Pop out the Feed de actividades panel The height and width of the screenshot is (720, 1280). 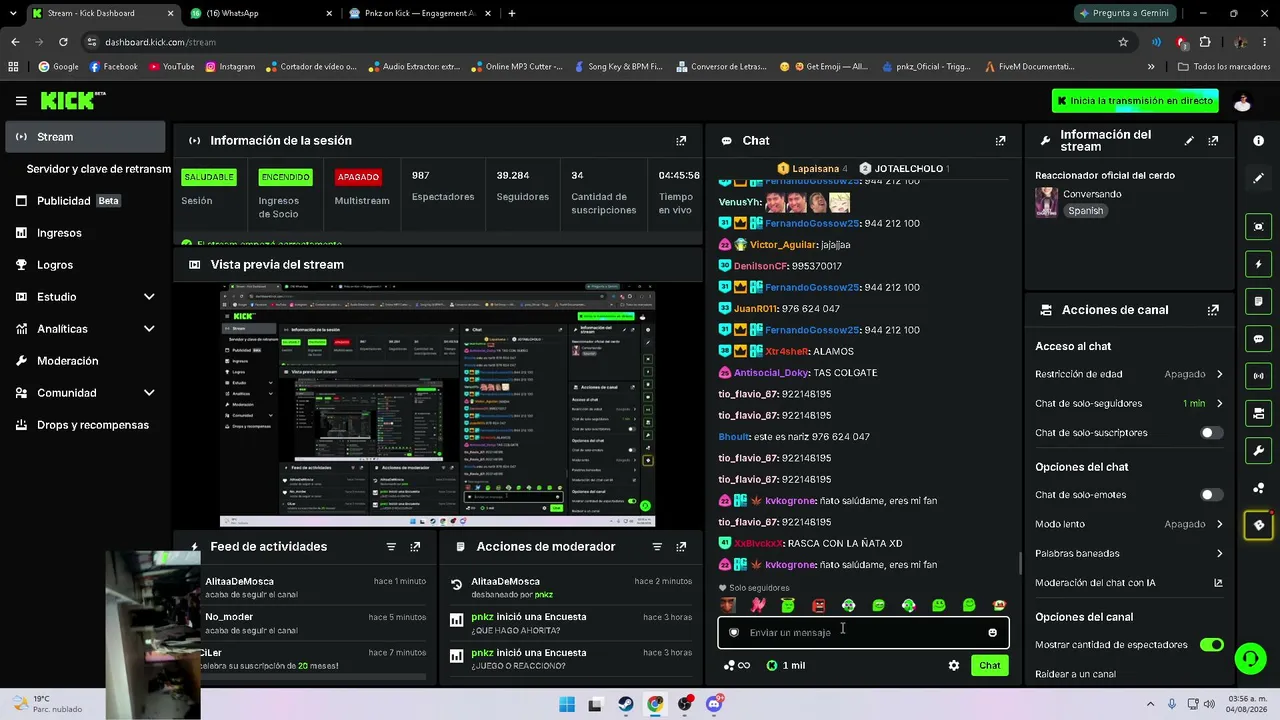coord(415,547)
